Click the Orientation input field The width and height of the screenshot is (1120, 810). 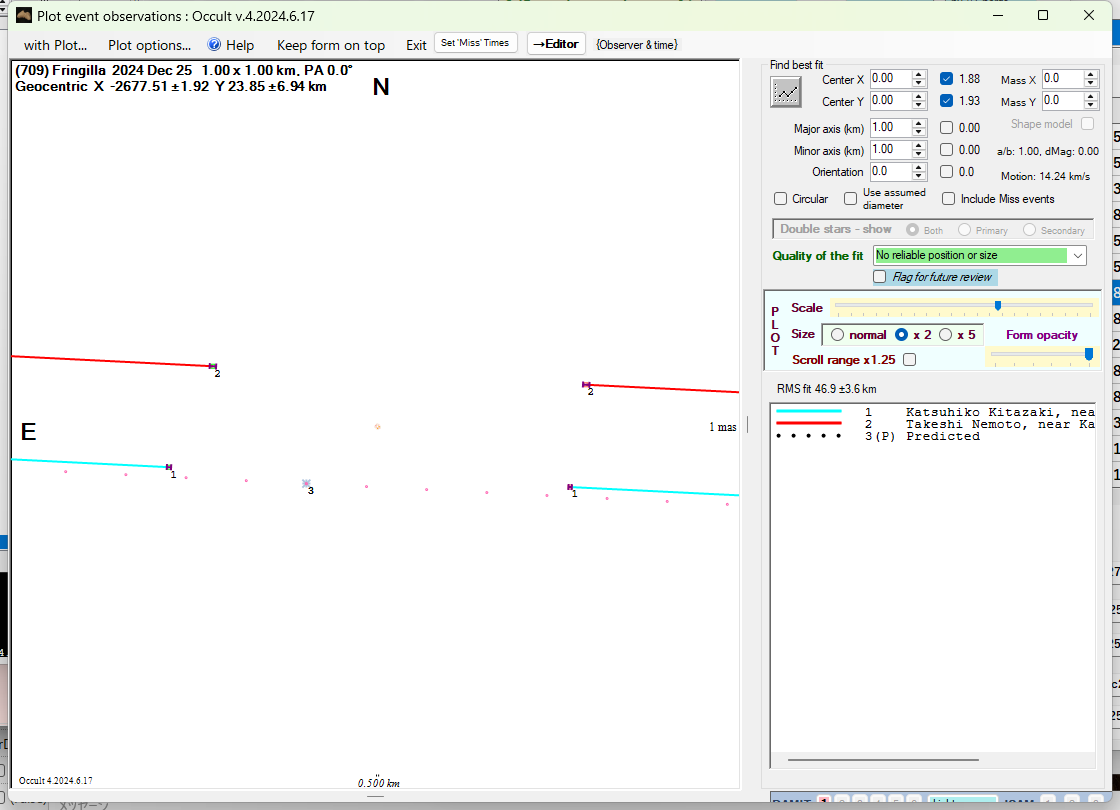pos(889,172)
